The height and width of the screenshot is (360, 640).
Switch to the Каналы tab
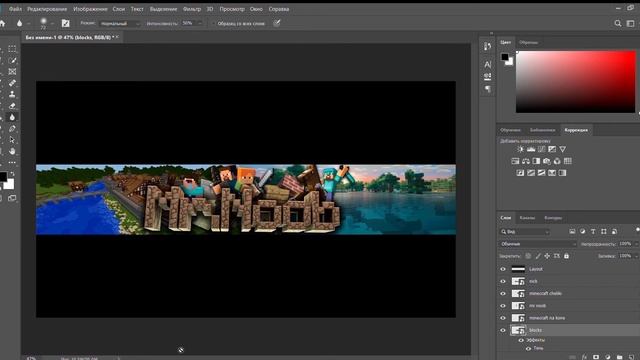click(527, 218)
